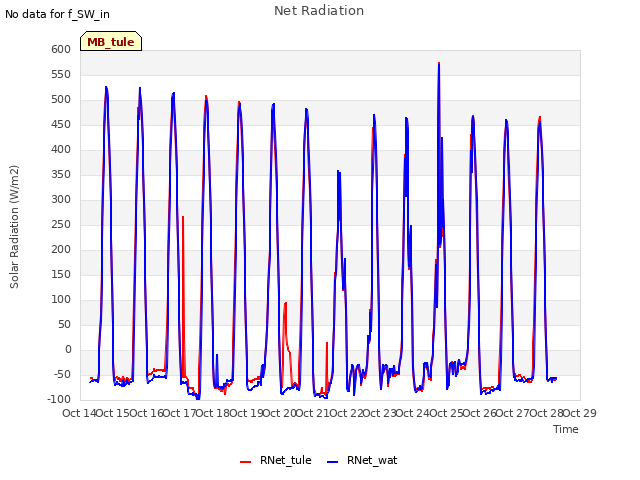Screen dimensions: 640x480
Task: Click the 50 y-axis tick label
Action: click(x=64, y=324)
